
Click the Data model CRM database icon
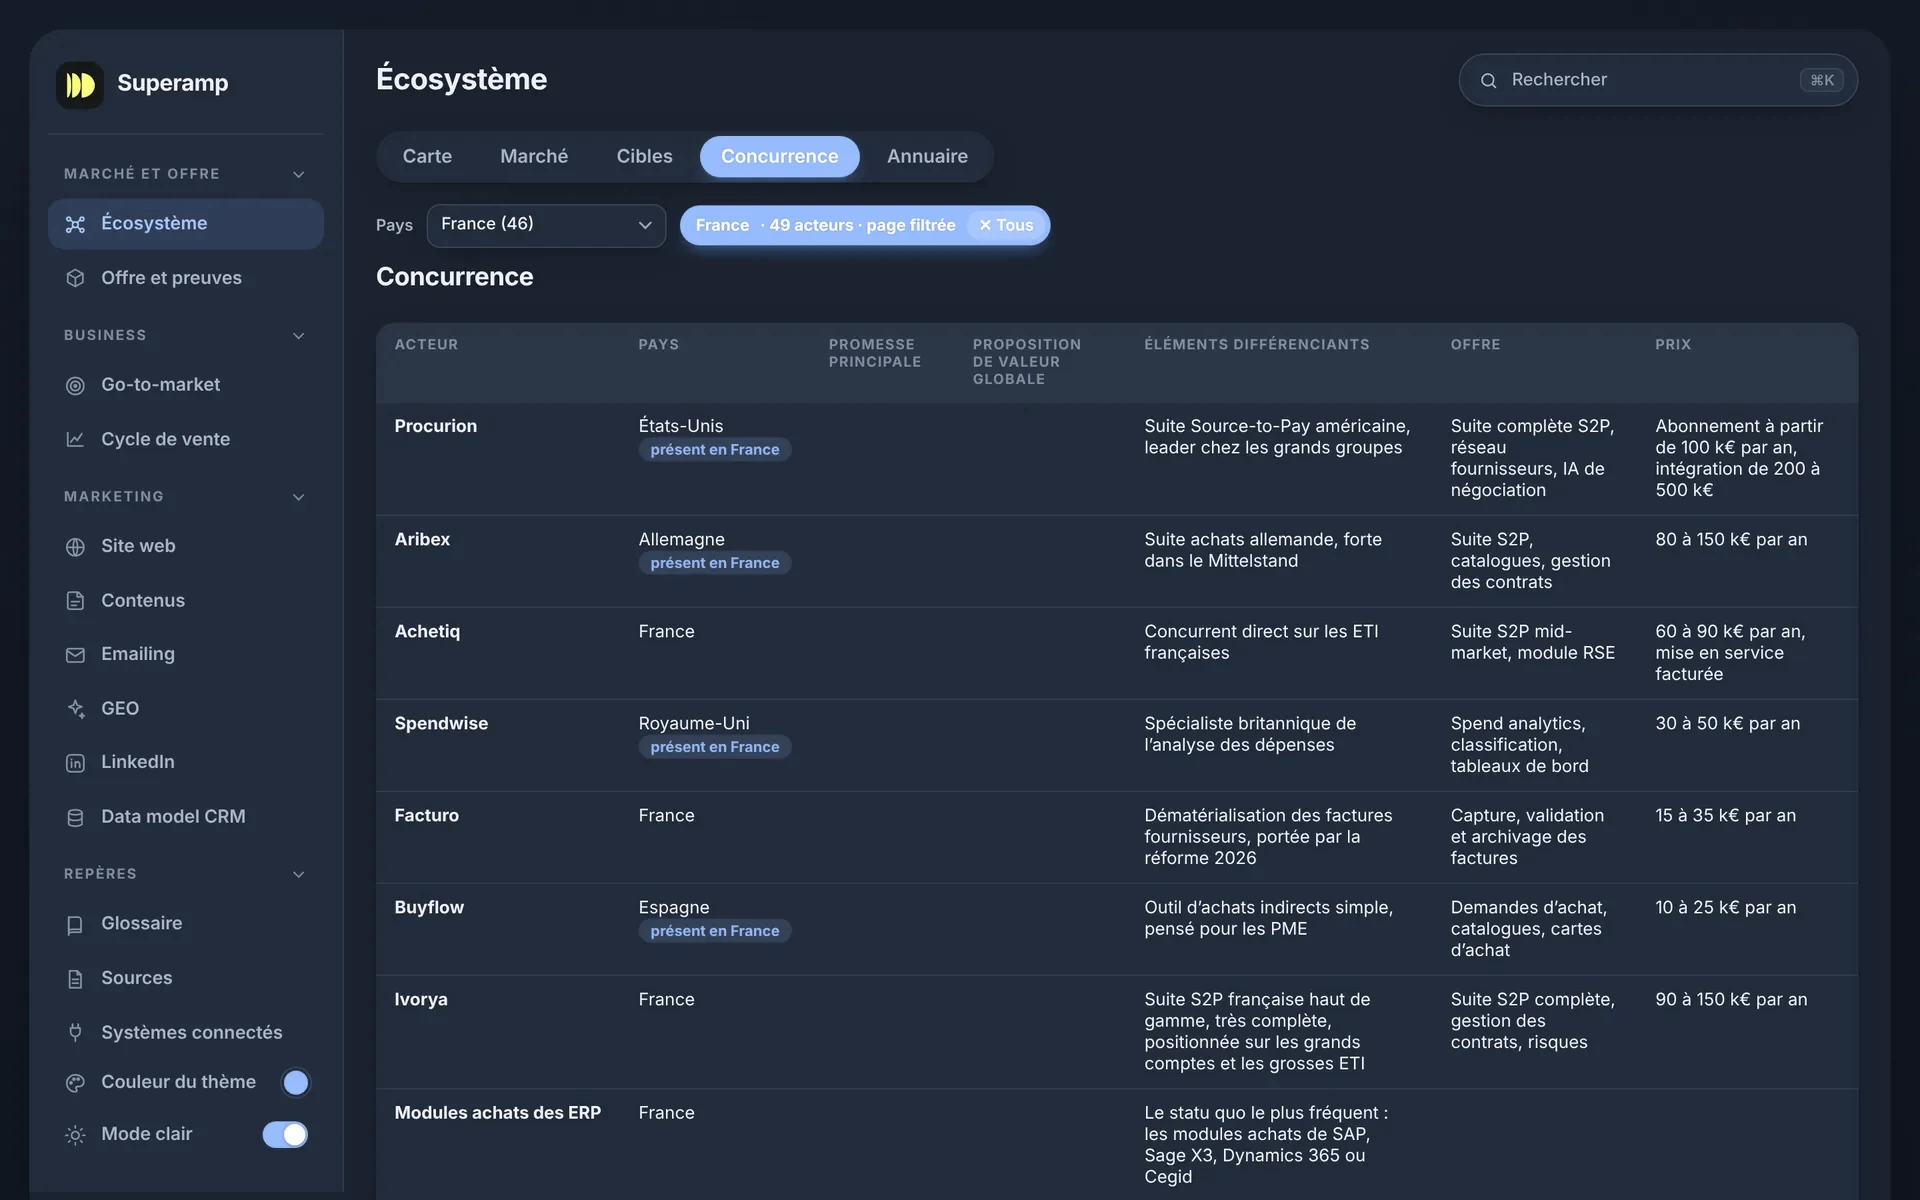(75, 817)
